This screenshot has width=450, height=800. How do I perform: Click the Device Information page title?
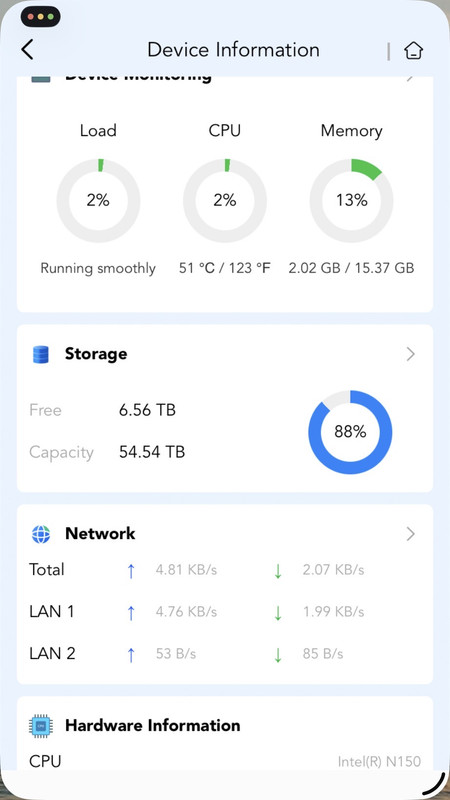coord(234,50)
